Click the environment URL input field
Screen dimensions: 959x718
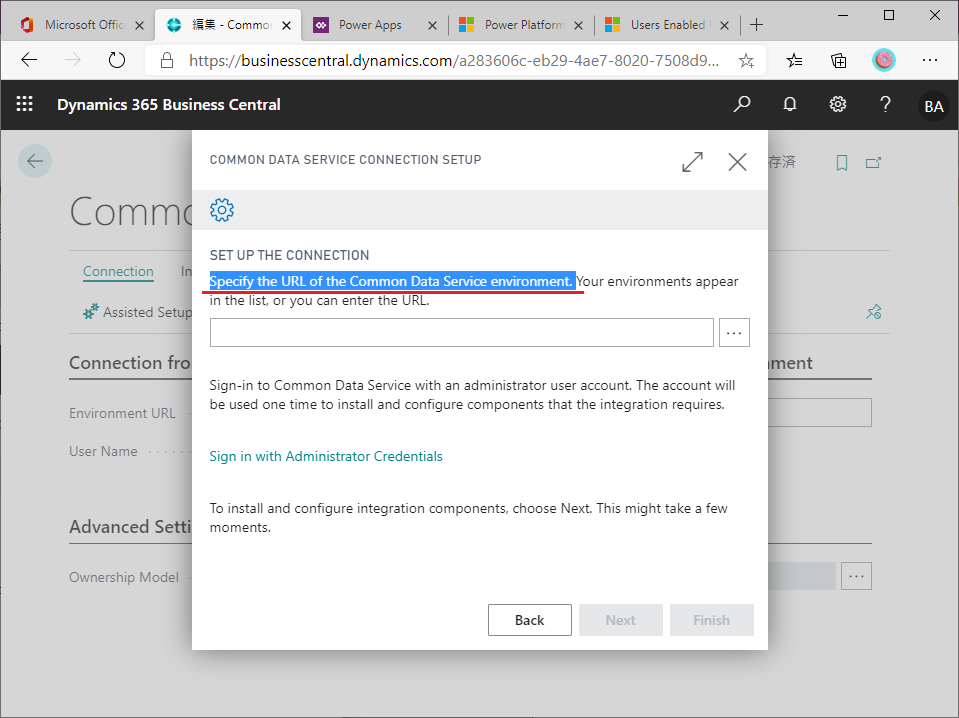[x=462, y=332]
